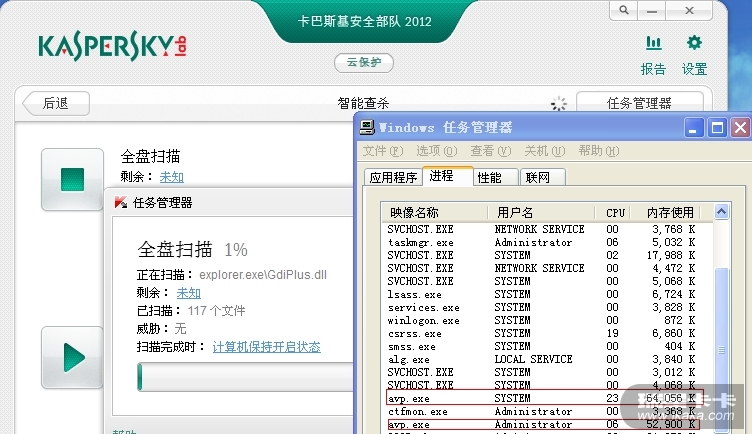Maximize Windows Task Manager window
Screen dimensions: 752x434
tap(717, 128)
